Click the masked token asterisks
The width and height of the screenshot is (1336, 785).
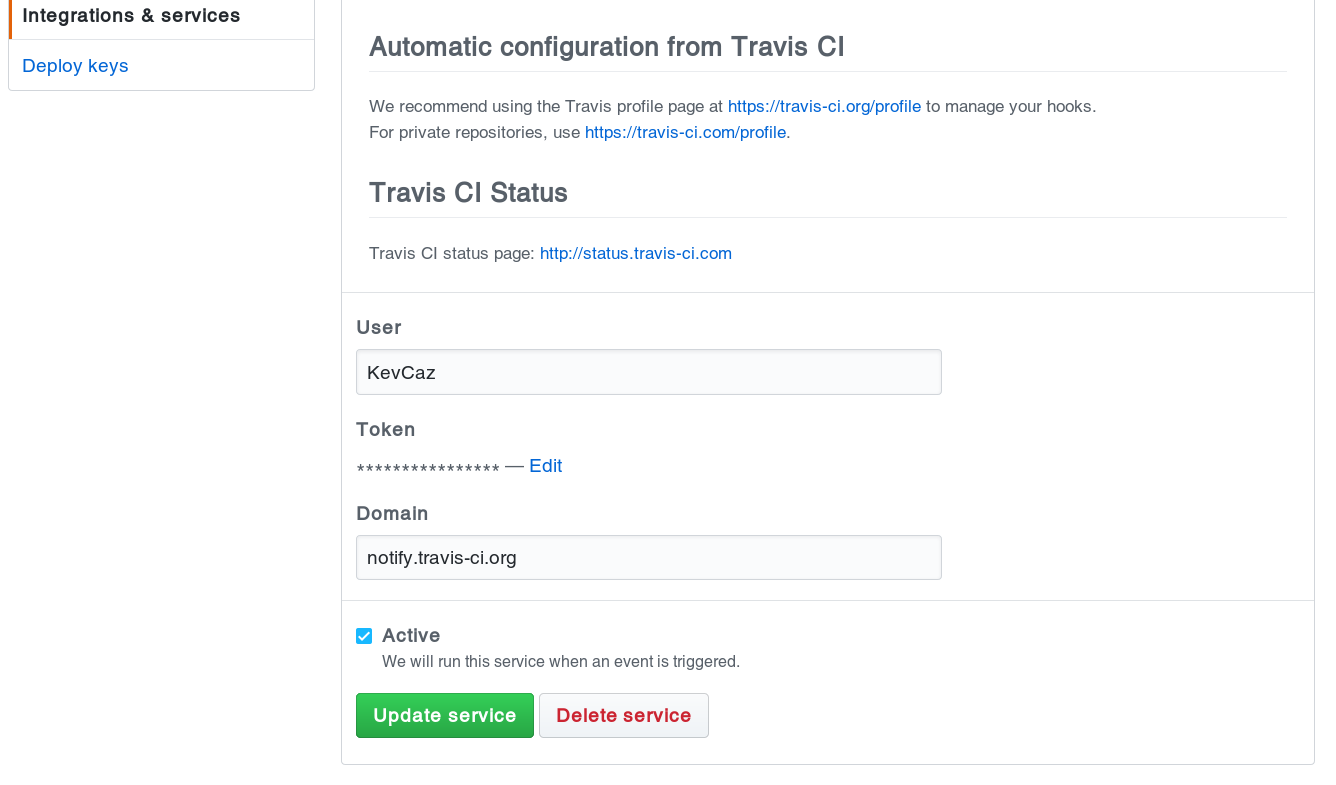(428, 468)
